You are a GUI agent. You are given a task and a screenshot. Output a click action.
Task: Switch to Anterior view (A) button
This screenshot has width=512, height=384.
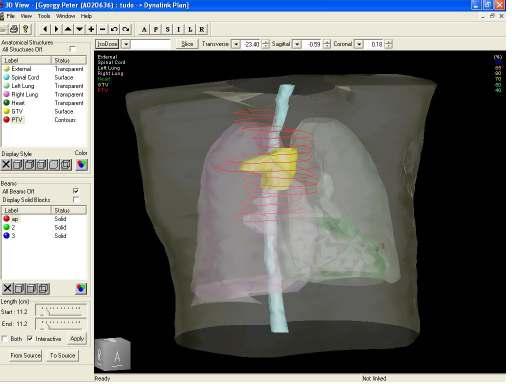click(x=144, y=29)
